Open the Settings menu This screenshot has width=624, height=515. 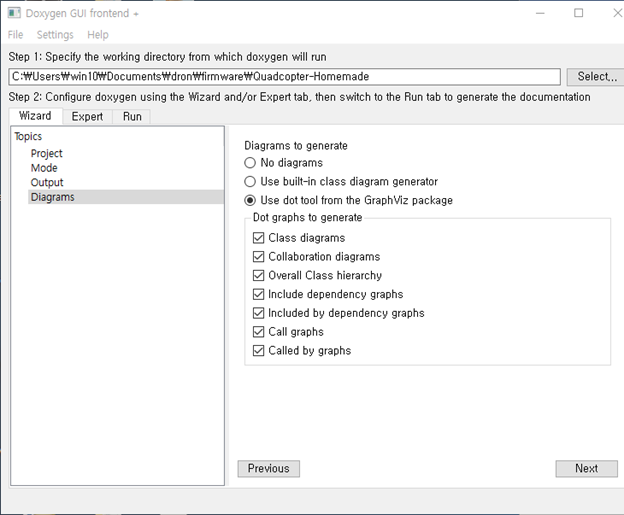coord(55,35)
